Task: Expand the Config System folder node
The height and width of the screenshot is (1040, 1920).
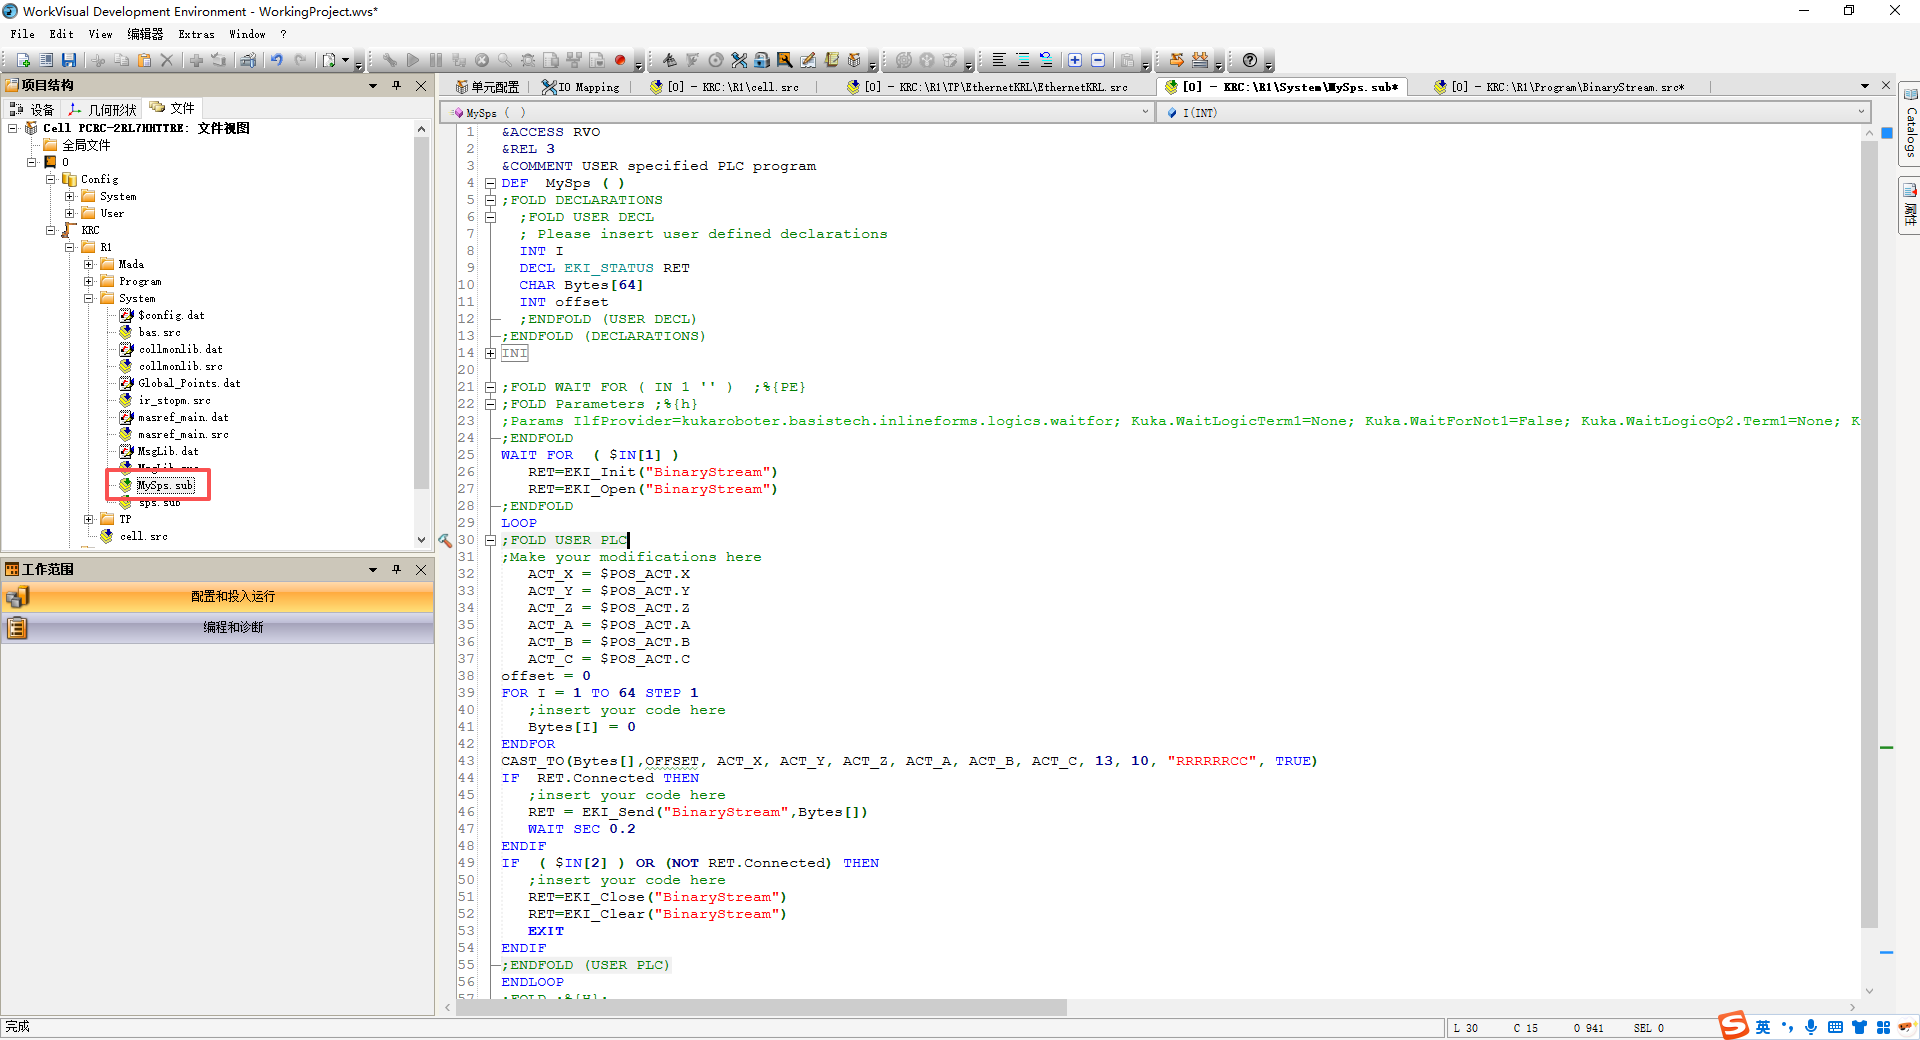Action: click(69, 196)
